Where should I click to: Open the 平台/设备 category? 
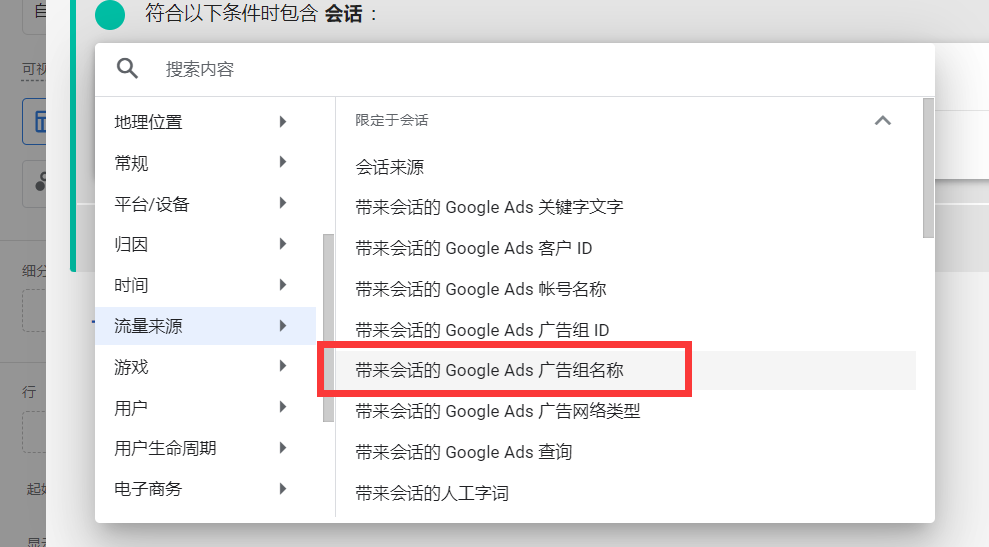click(205, 204)
